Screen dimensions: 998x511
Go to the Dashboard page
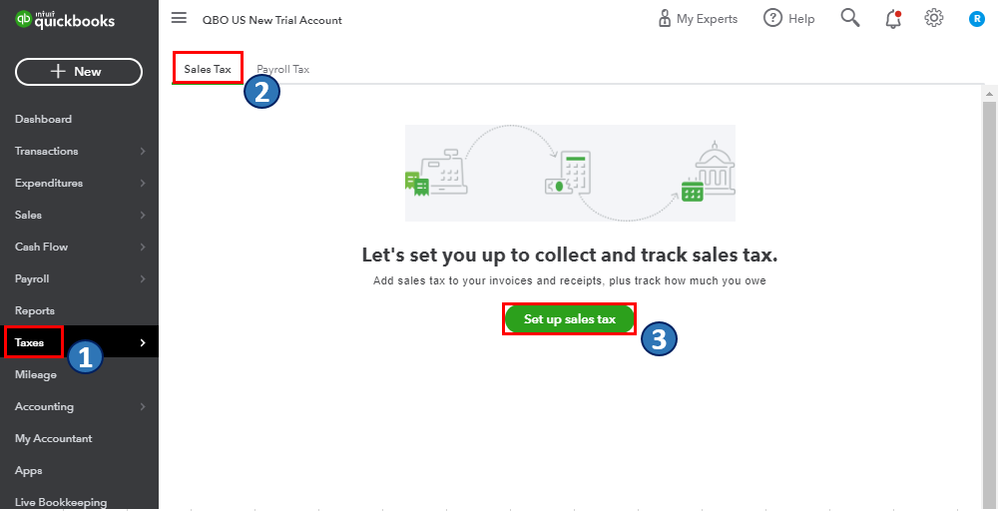click(43, 119)
